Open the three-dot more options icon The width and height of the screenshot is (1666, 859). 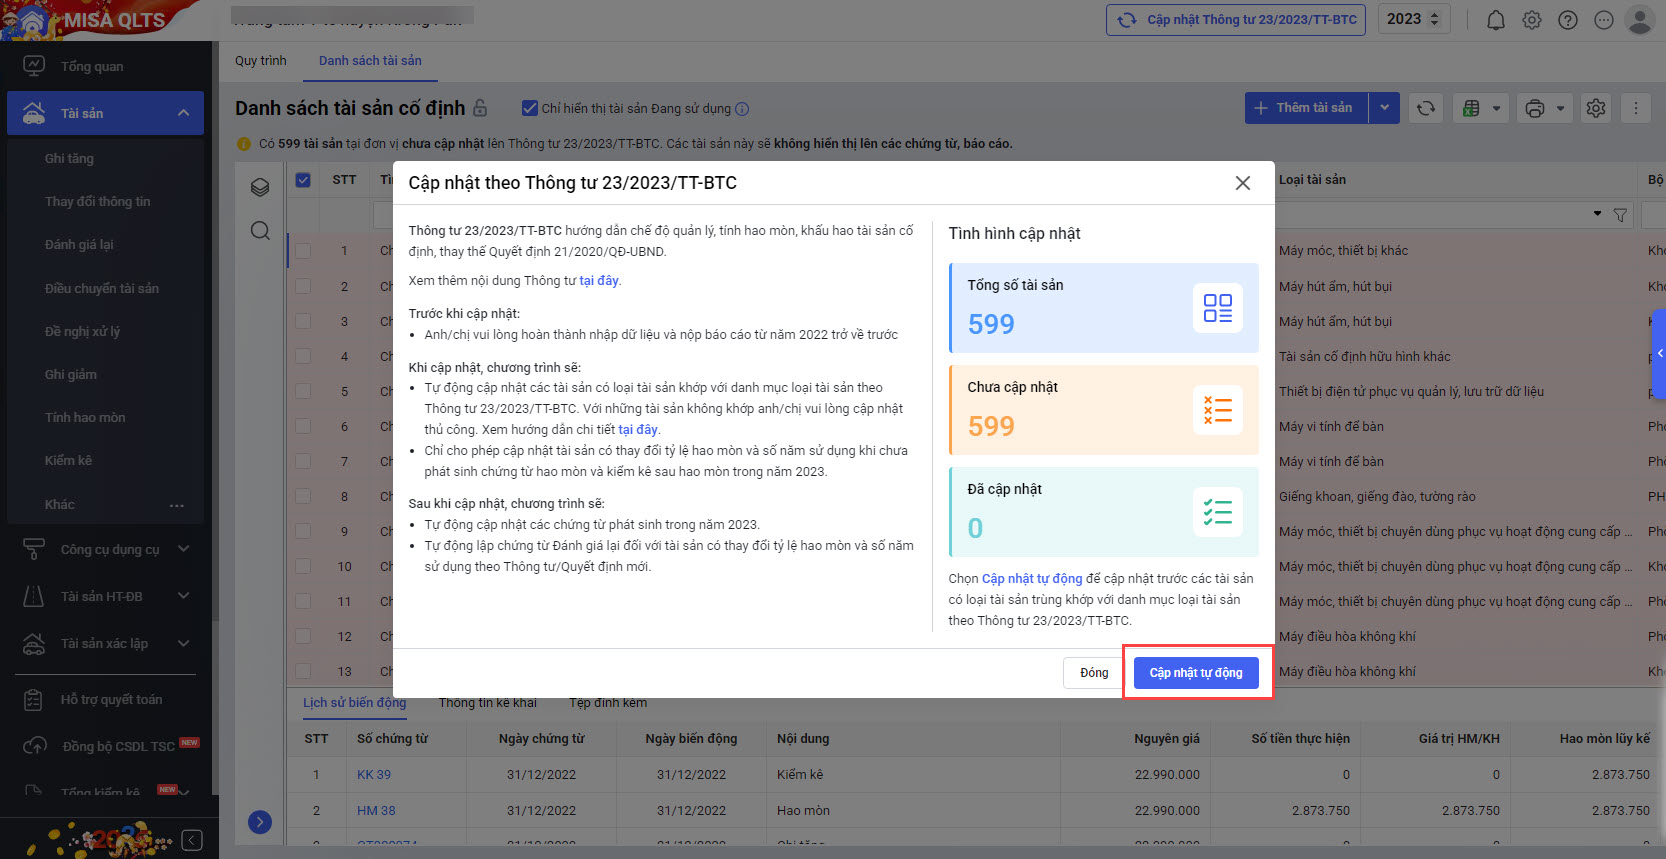(x=1636, y=108)
